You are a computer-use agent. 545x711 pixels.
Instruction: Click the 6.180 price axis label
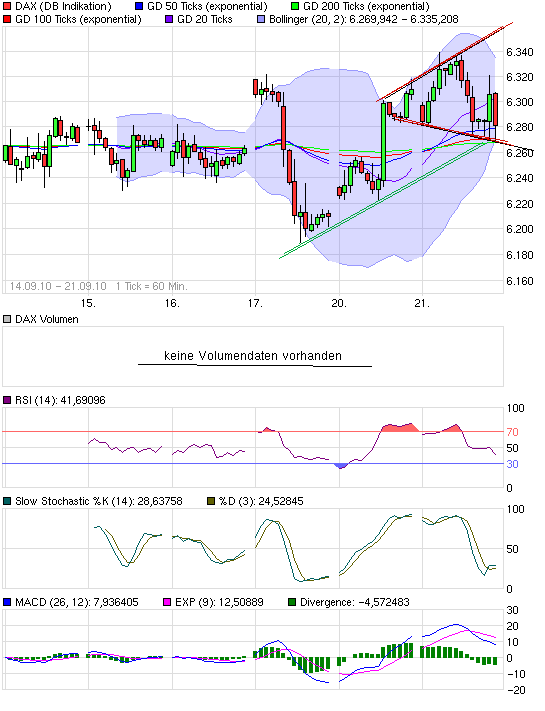[520, 255]
